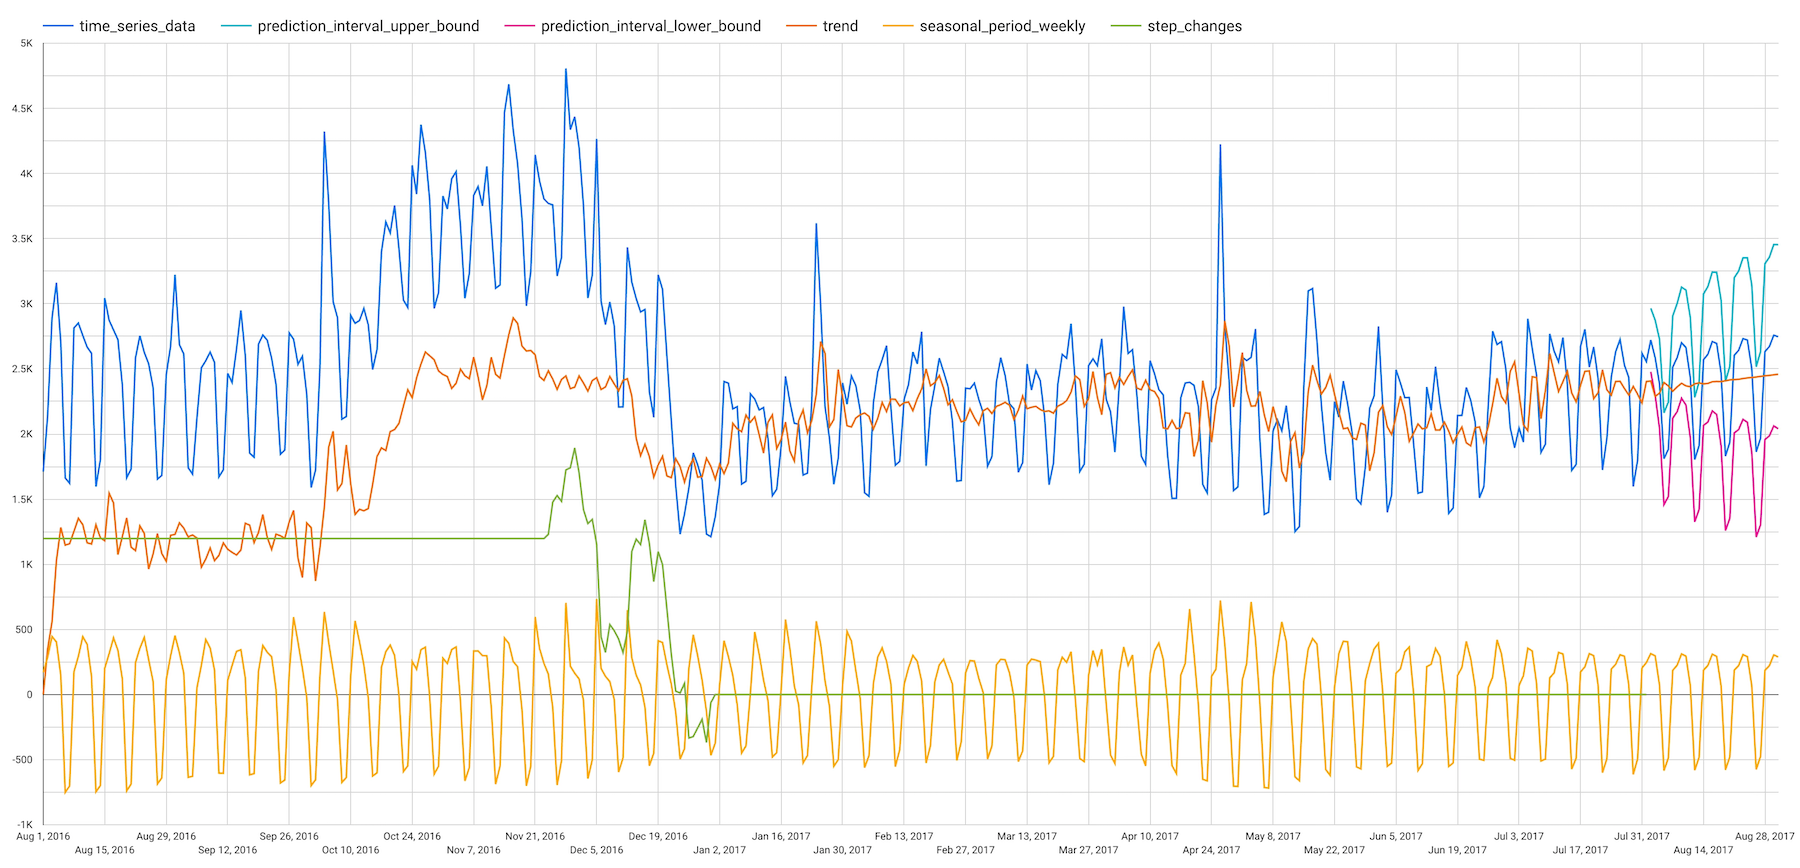Click the Apr 24, 2017 x-axis label
Viewport: 1800px width, 868px height.
pos(1212,850)
